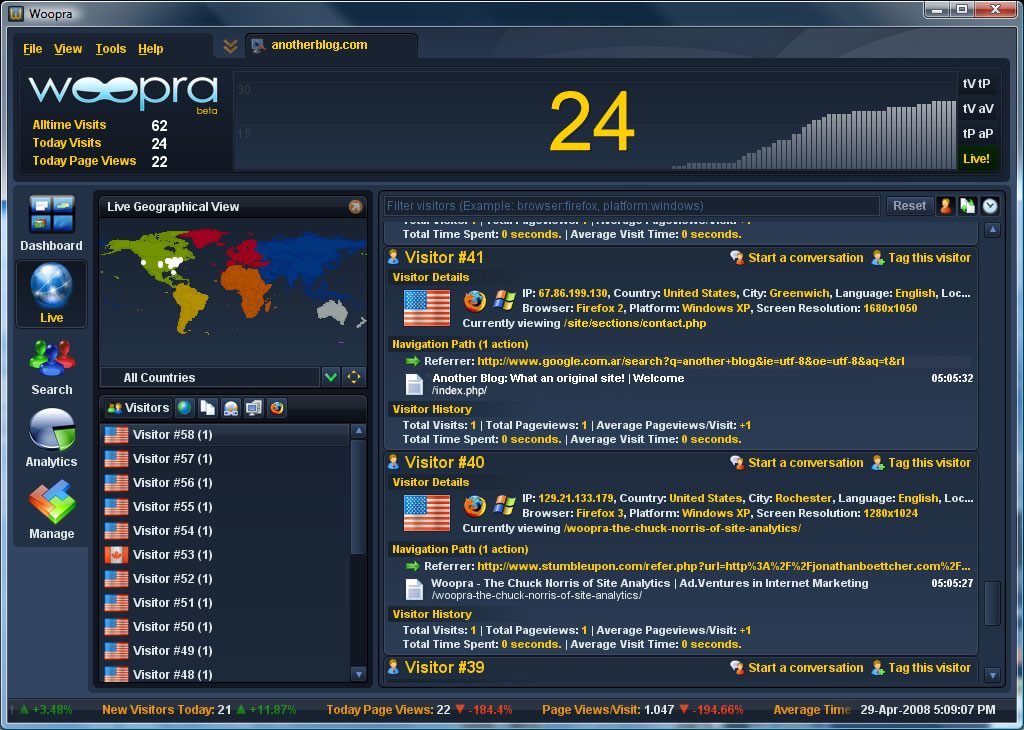The height and width of the screenshot is (730, 1024).
Task: Pop out the Live Geographical View map
Action: (x=355, y=206)
